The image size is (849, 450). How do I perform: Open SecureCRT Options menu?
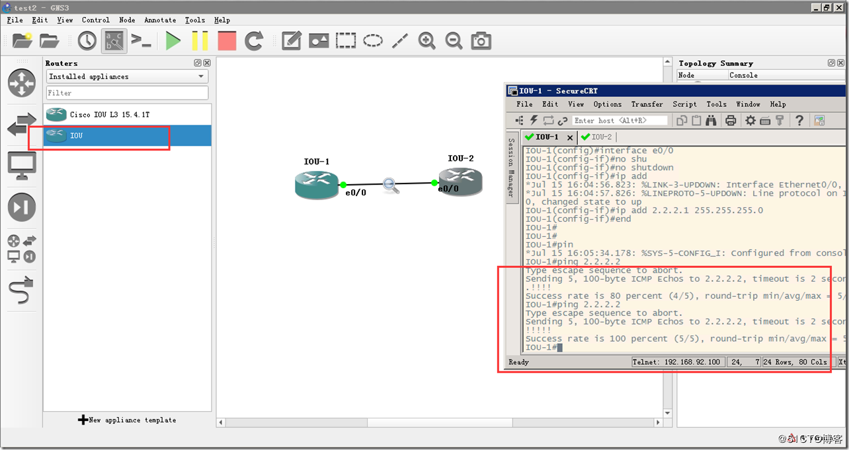pyautogui.click(x=608, y=104)
